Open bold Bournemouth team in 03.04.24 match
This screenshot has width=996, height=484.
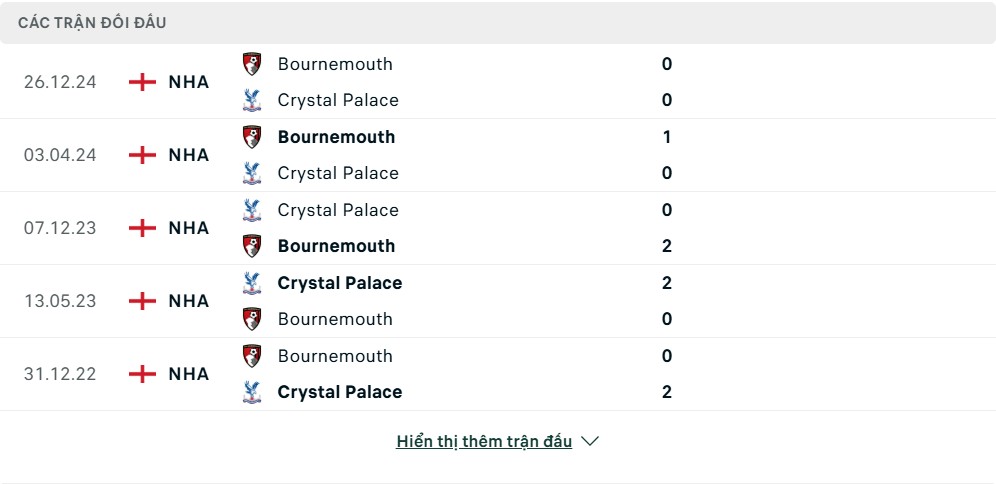[336, 137]
